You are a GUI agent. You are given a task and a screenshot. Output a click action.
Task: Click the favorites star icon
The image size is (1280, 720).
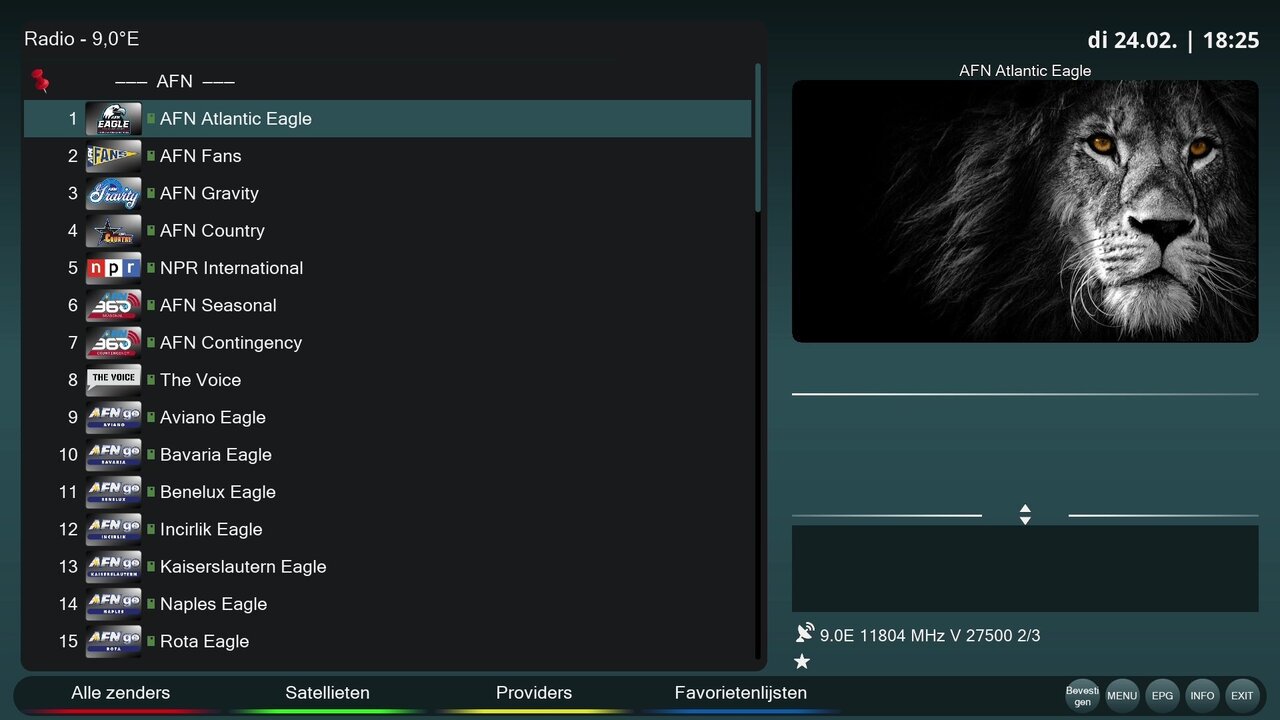[x=802, y=661]
